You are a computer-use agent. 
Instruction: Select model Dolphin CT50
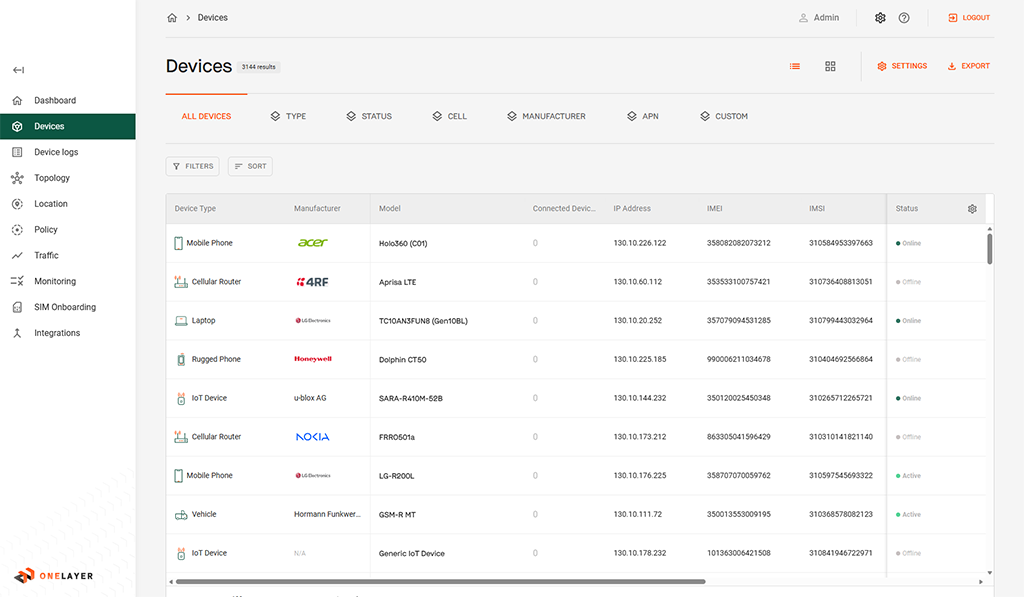coord(402,360)
